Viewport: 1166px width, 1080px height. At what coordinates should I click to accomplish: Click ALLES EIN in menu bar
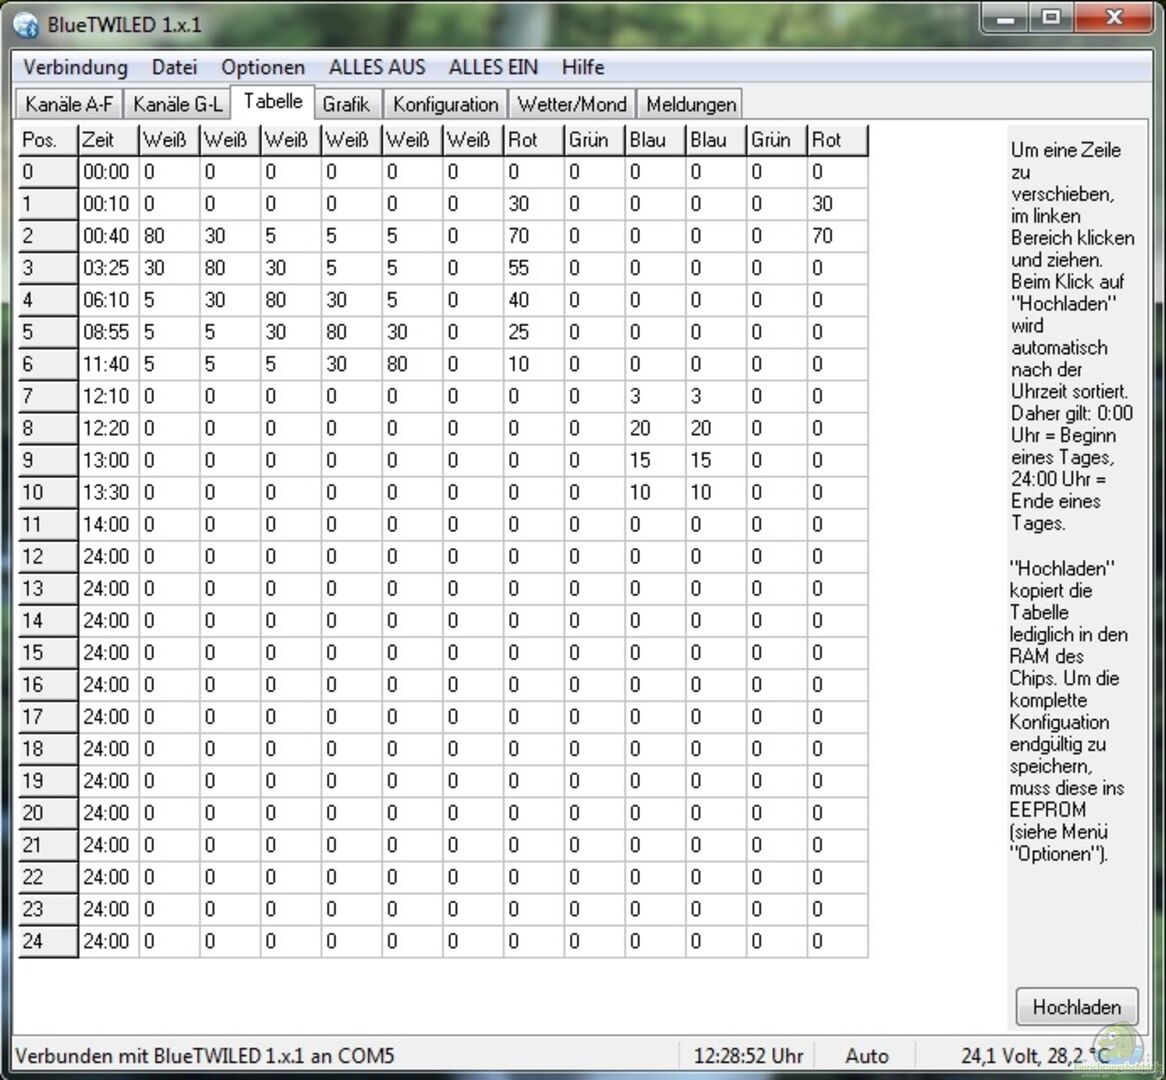point(493,67)
